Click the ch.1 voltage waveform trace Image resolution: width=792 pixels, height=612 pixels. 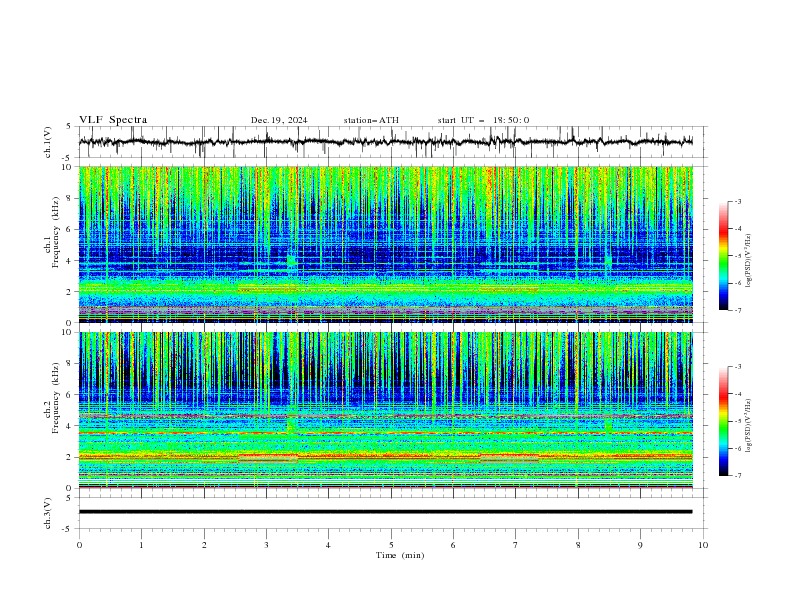(x=385, y=142)
